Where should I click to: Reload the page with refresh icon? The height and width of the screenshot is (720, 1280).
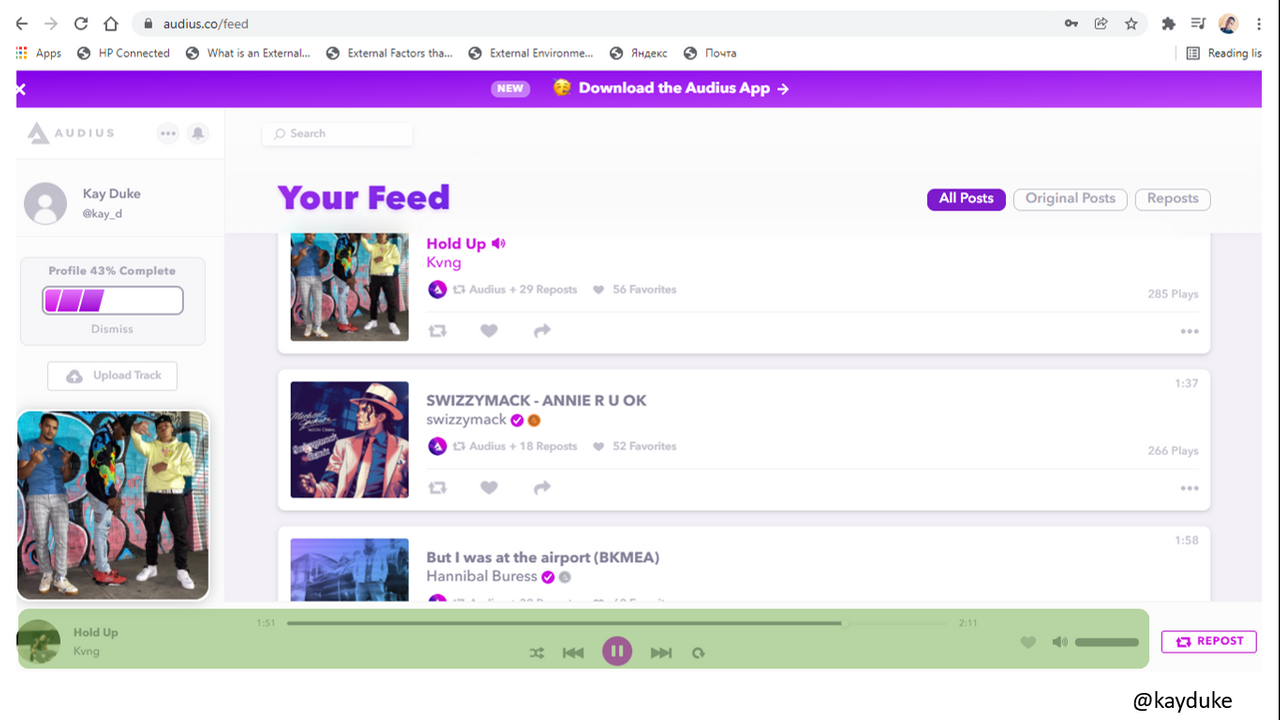81,23
